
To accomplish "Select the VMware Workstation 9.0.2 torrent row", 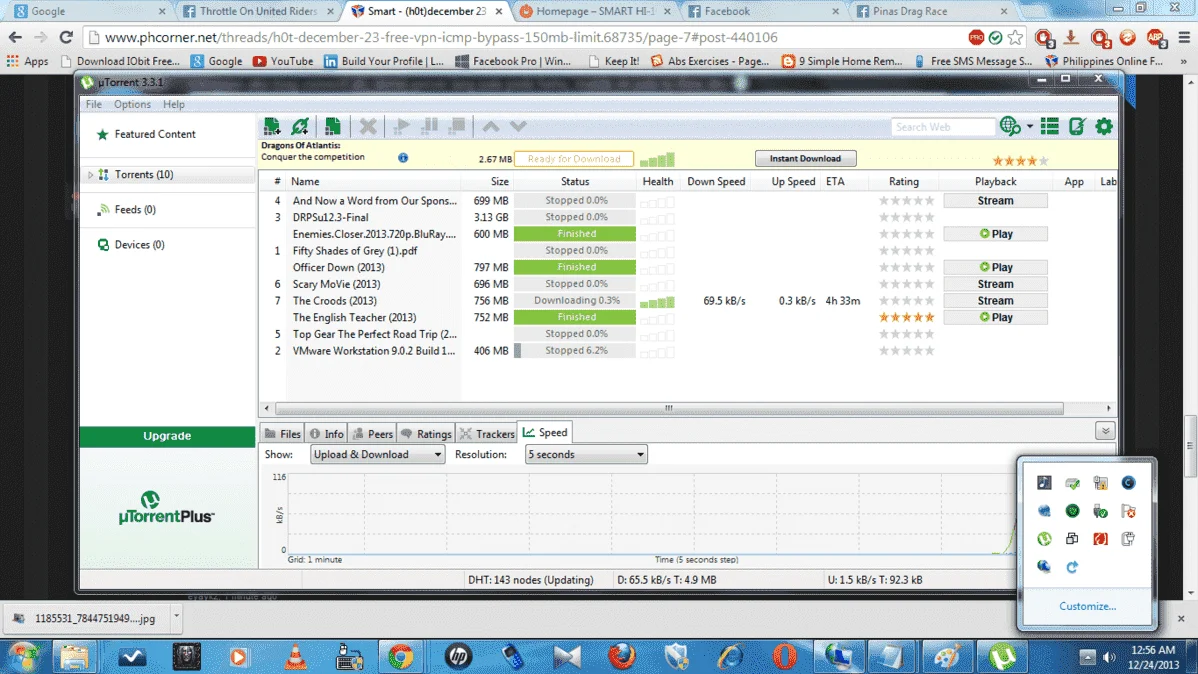I will (x=688, y=351).
